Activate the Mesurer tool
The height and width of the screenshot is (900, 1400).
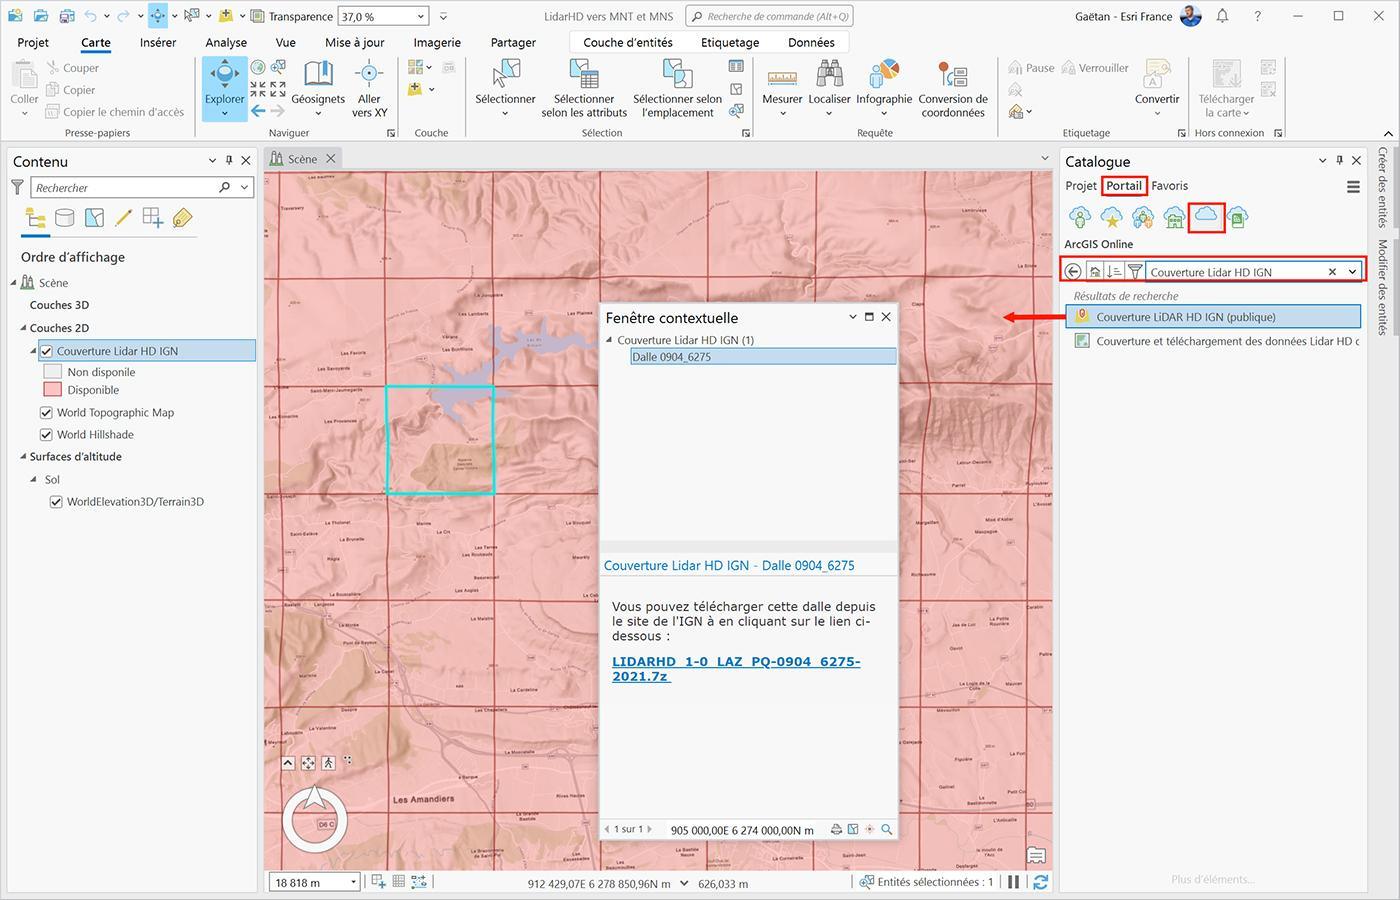[782, 88]
